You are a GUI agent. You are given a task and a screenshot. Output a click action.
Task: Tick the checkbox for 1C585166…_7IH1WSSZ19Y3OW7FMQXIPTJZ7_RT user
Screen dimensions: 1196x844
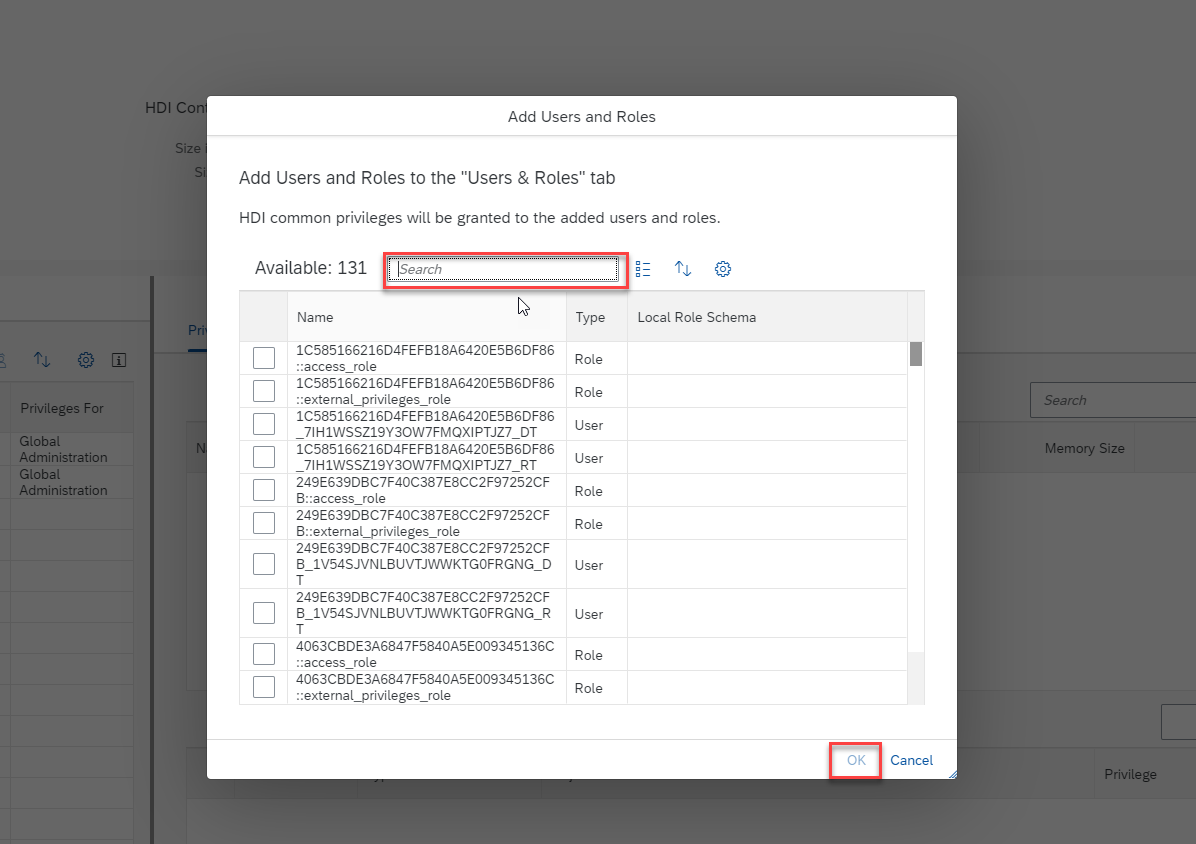[x=264, y=457]
